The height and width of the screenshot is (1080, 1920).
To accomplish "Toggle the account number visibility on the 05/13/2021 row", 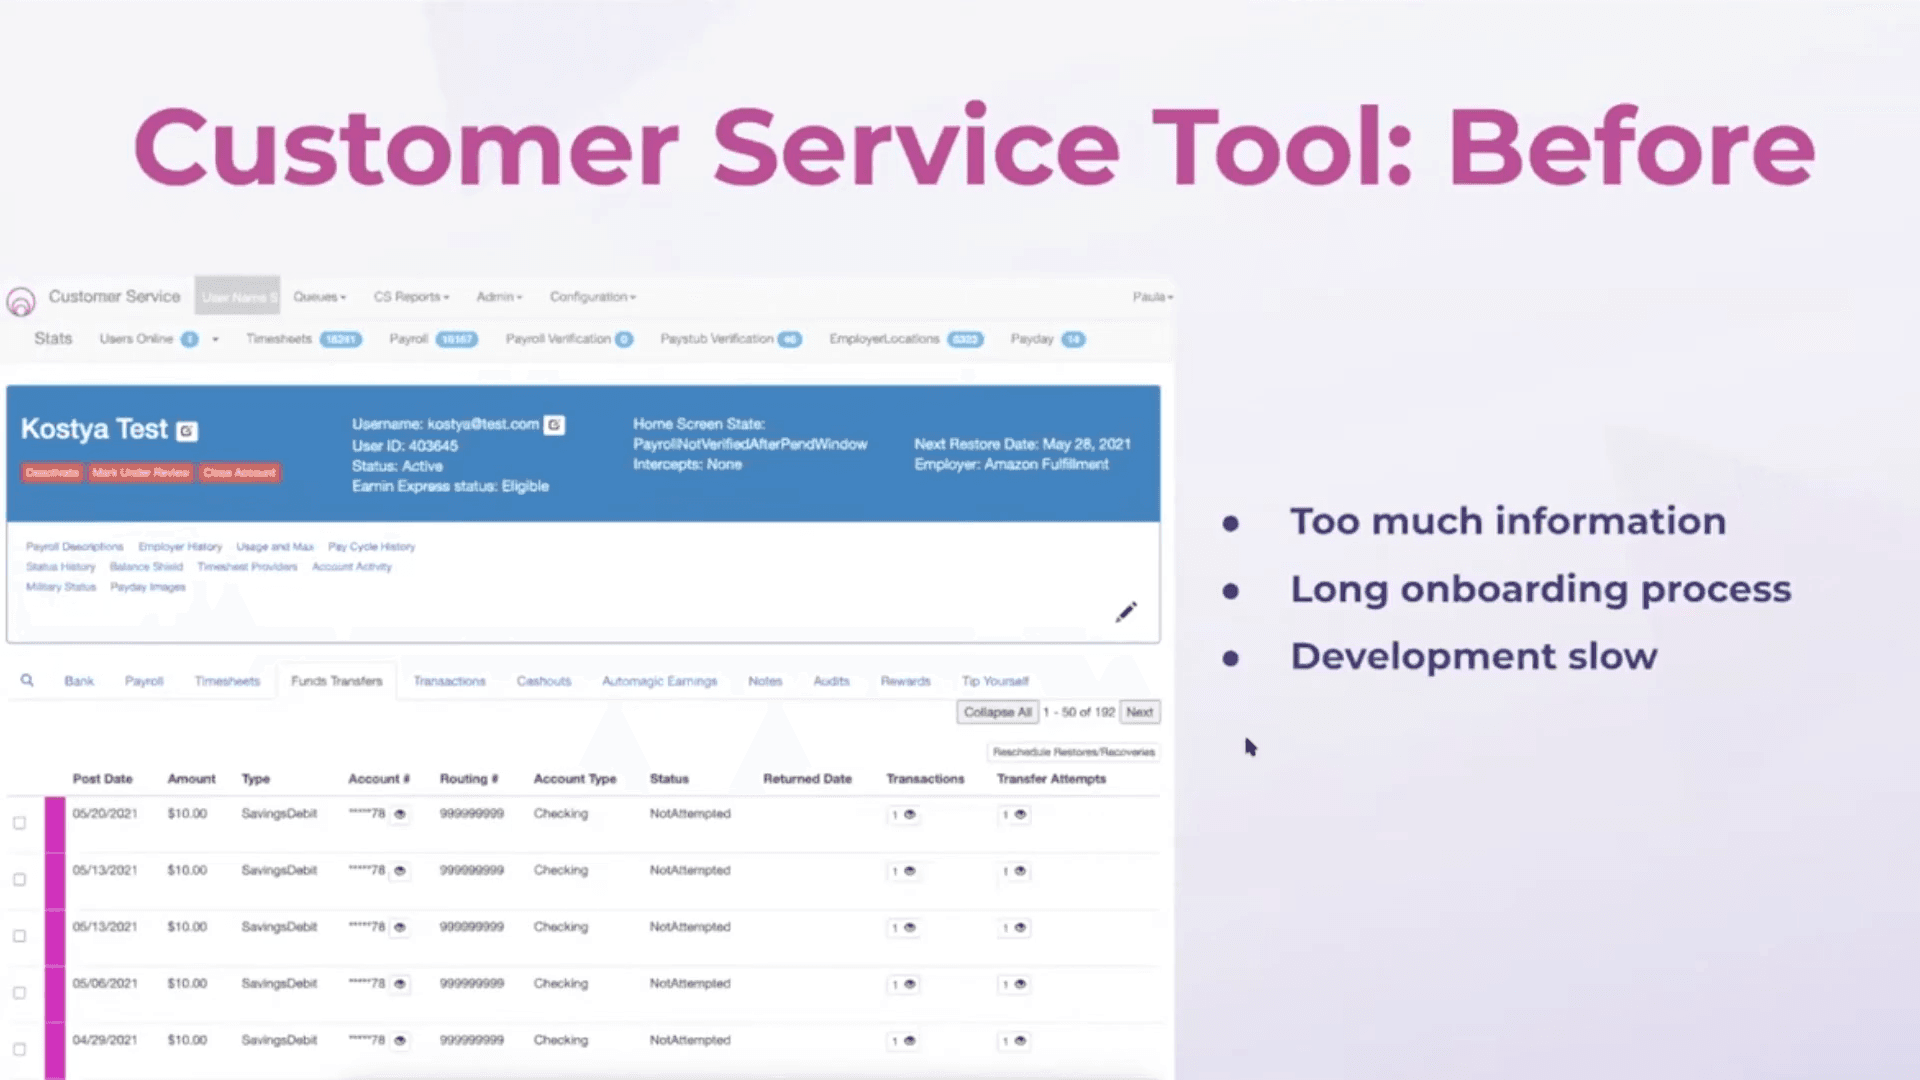I will (x=400, y=871).
